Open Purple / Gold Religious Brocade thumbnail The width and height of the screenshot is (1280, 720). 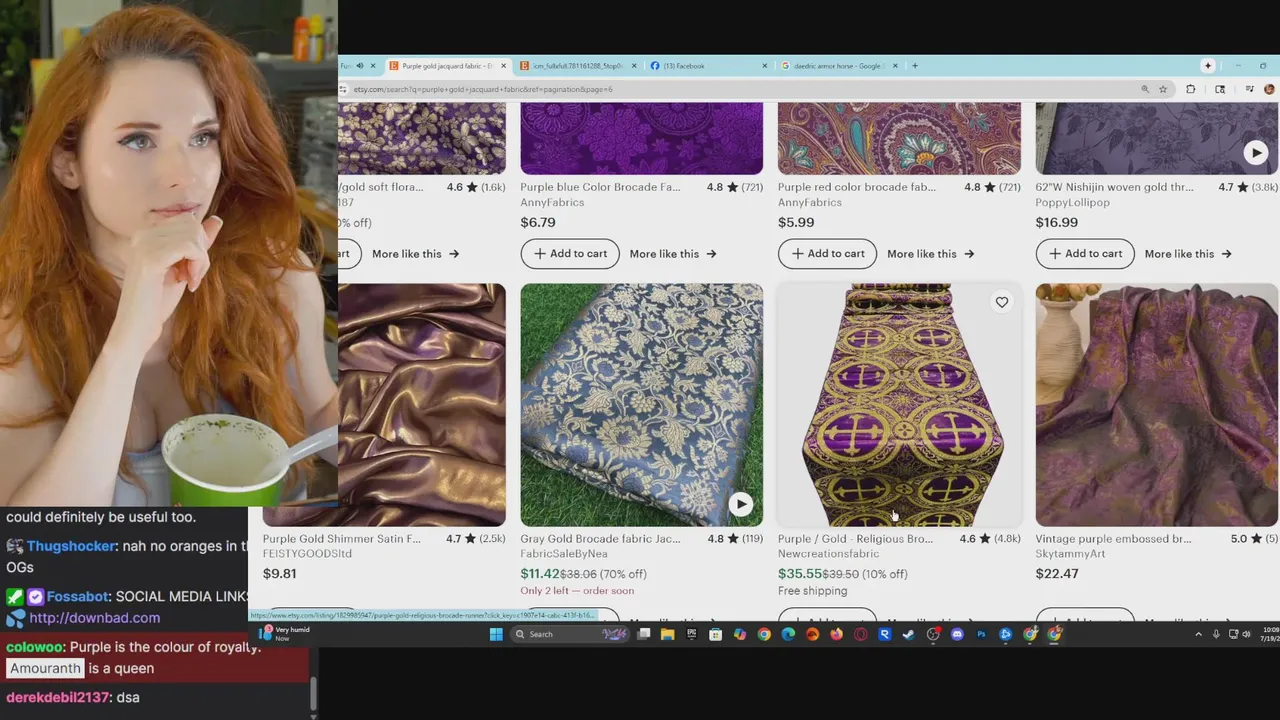(x=899, y=404)
